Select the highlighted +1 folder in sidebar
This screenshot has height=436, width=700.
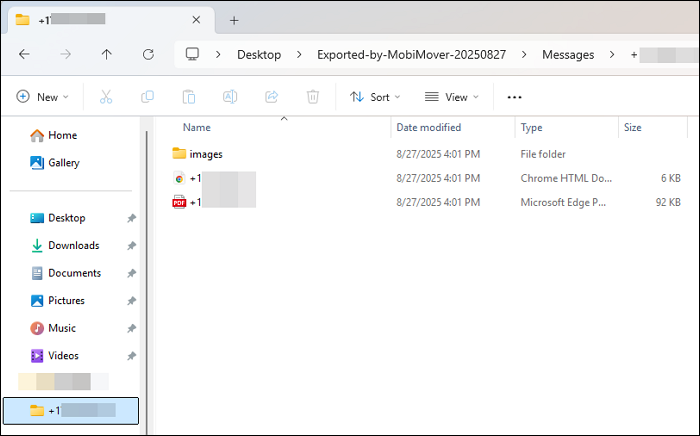[x=71, y=411]
